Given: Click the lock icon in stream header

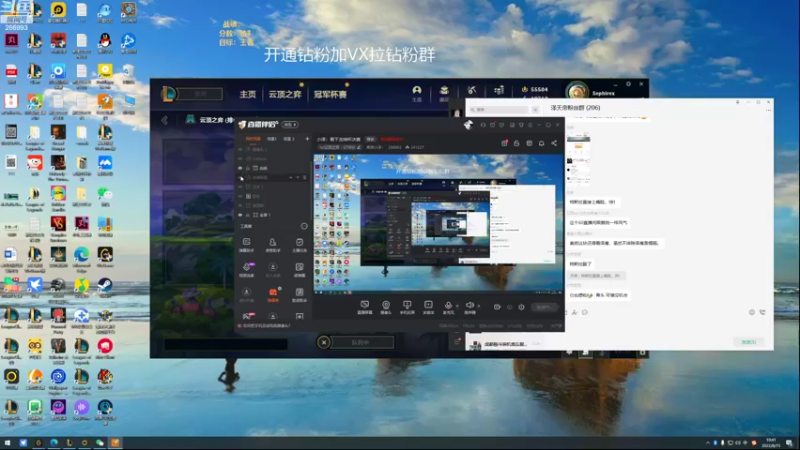Looking at the screenshot, I should coord(516,143).
